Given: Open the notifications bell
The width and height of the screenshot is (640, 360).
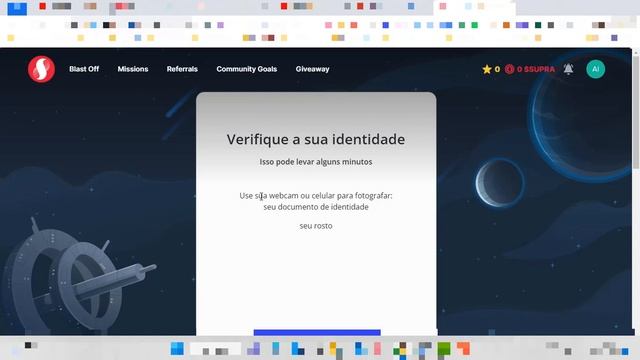Looking at the screenshot, I should click(568, 69).
